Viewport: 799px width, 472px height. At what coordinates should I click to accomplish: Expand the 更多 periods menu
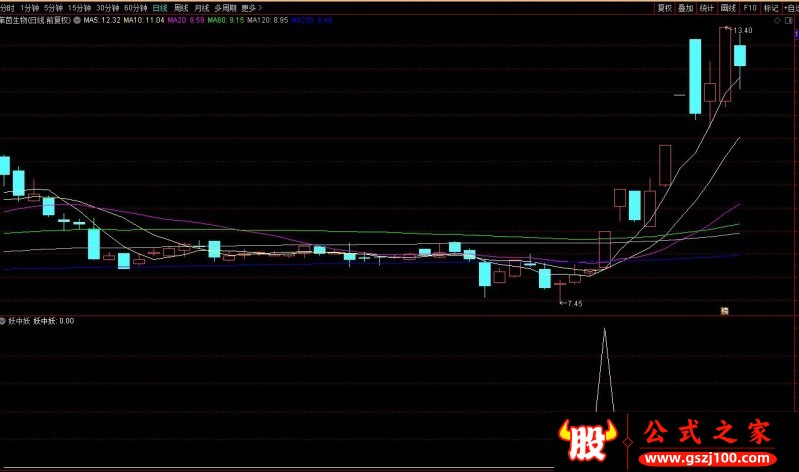251,8
